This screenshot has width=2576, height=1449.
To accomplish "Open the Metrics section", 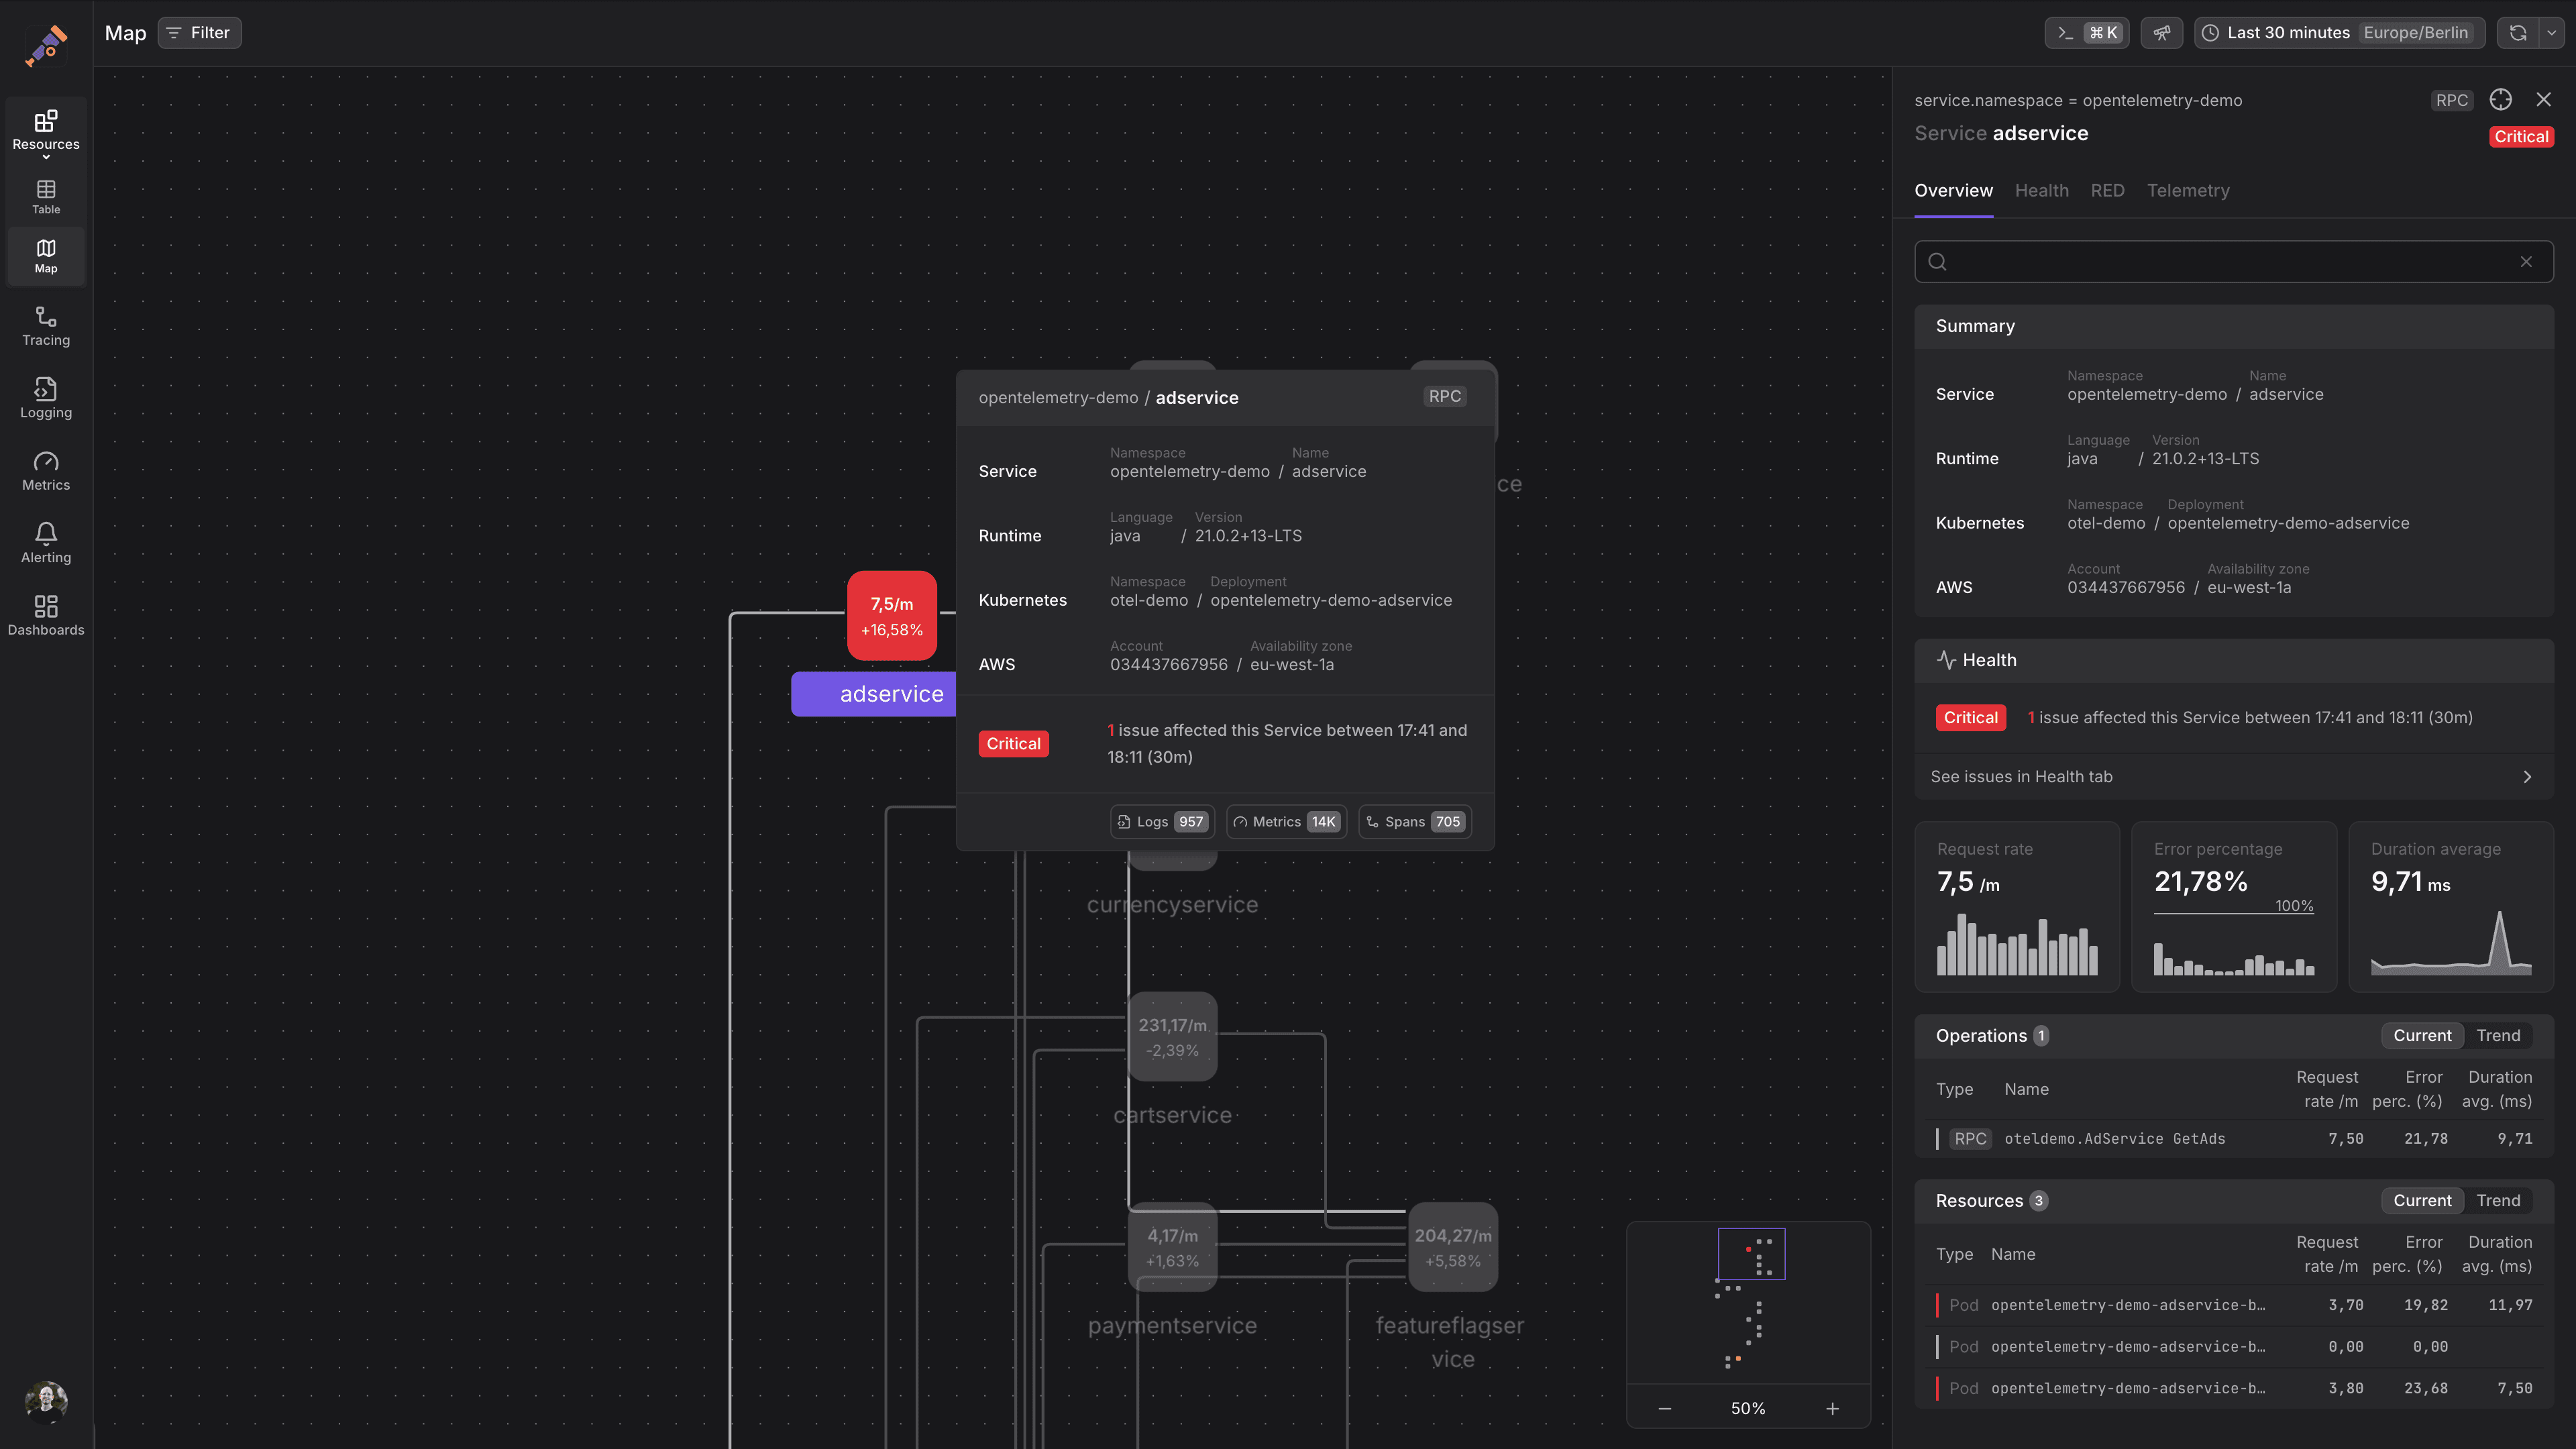I will click(46, 471).
